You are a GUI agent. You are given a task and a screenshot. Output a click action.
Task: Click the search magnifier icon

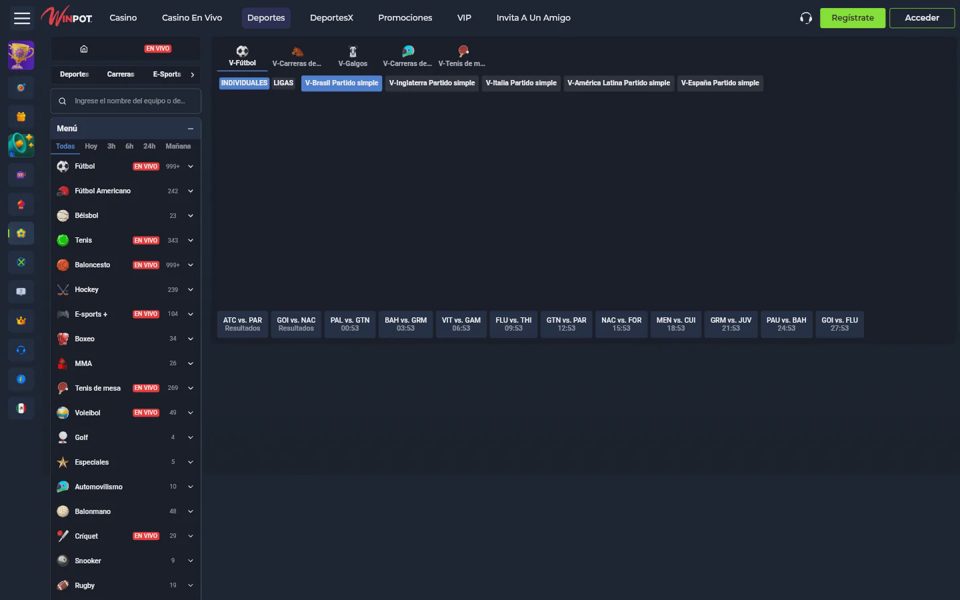pyautogui.click(x=62, y=101)
